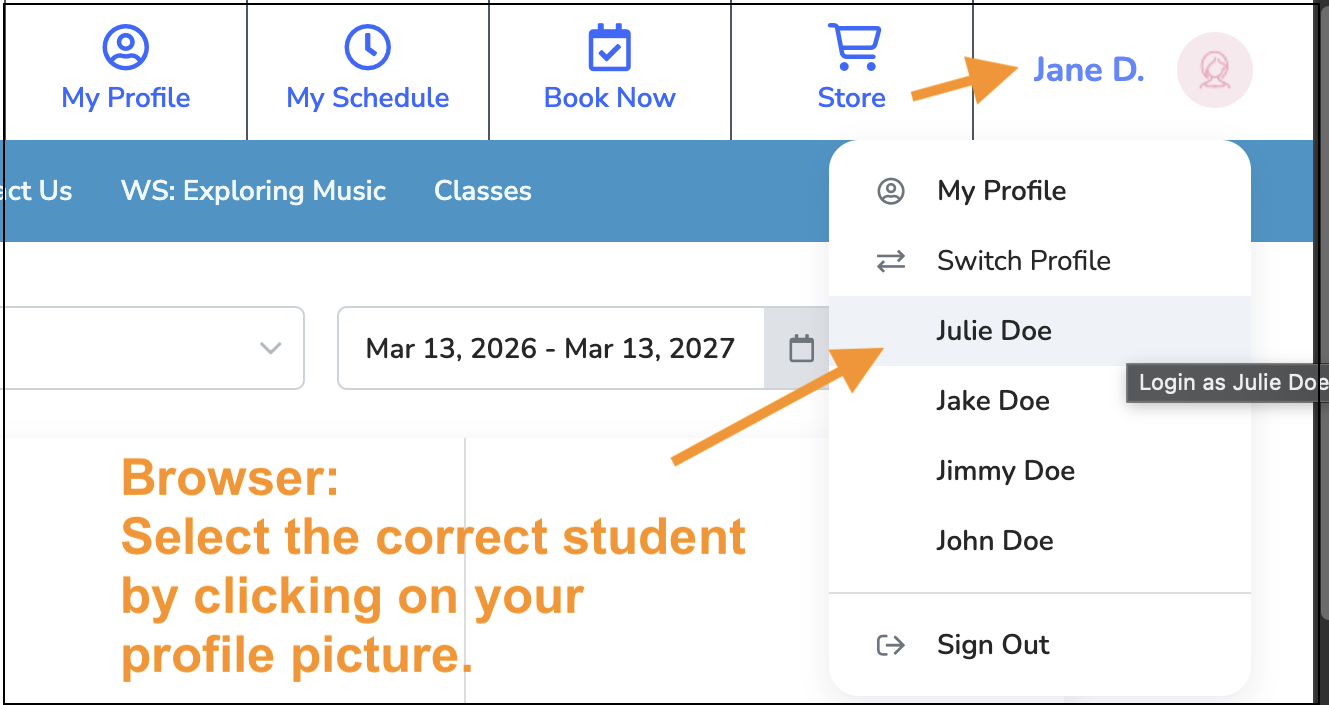Click the Switch Profile arrows icon
The width and height of the screenshot is (1329, 705).
coord(890,262)
